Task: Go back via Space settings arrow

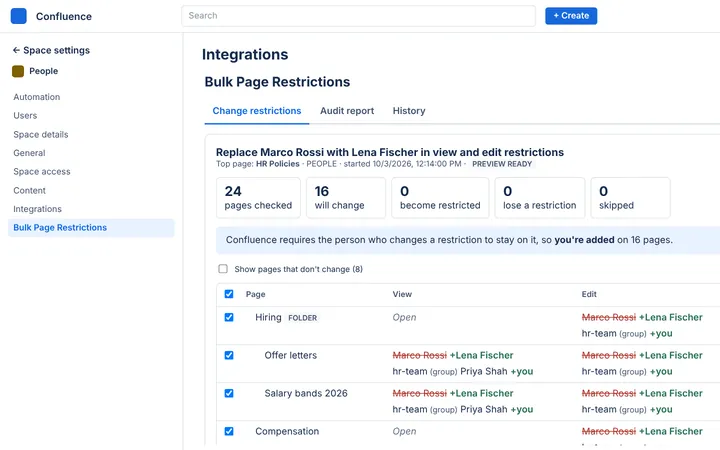Action: [x=16, y=50]
